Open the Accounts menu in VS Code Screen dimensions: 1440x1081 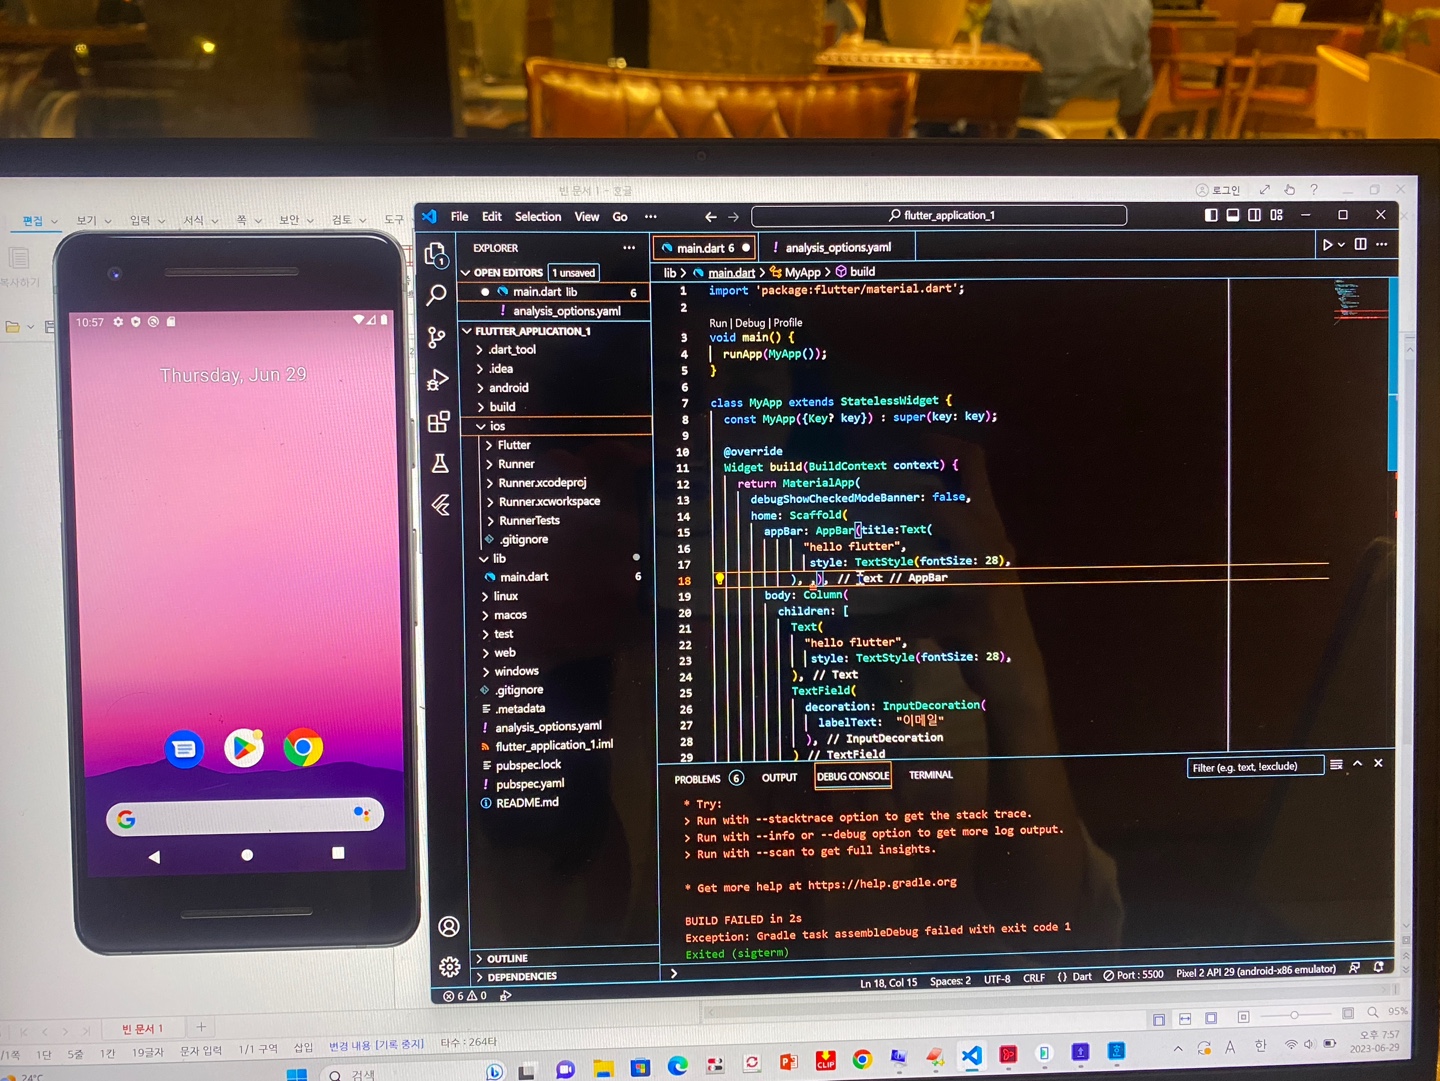click(x=449, y=927)
